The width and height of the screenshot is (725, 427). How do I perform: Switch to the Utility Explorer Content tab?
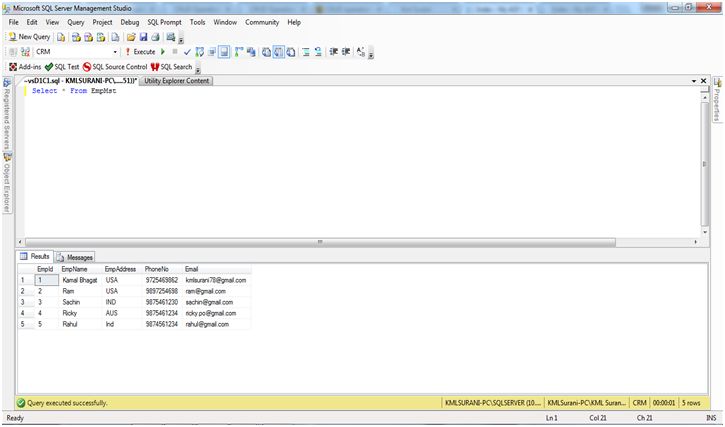click(177, 81)
